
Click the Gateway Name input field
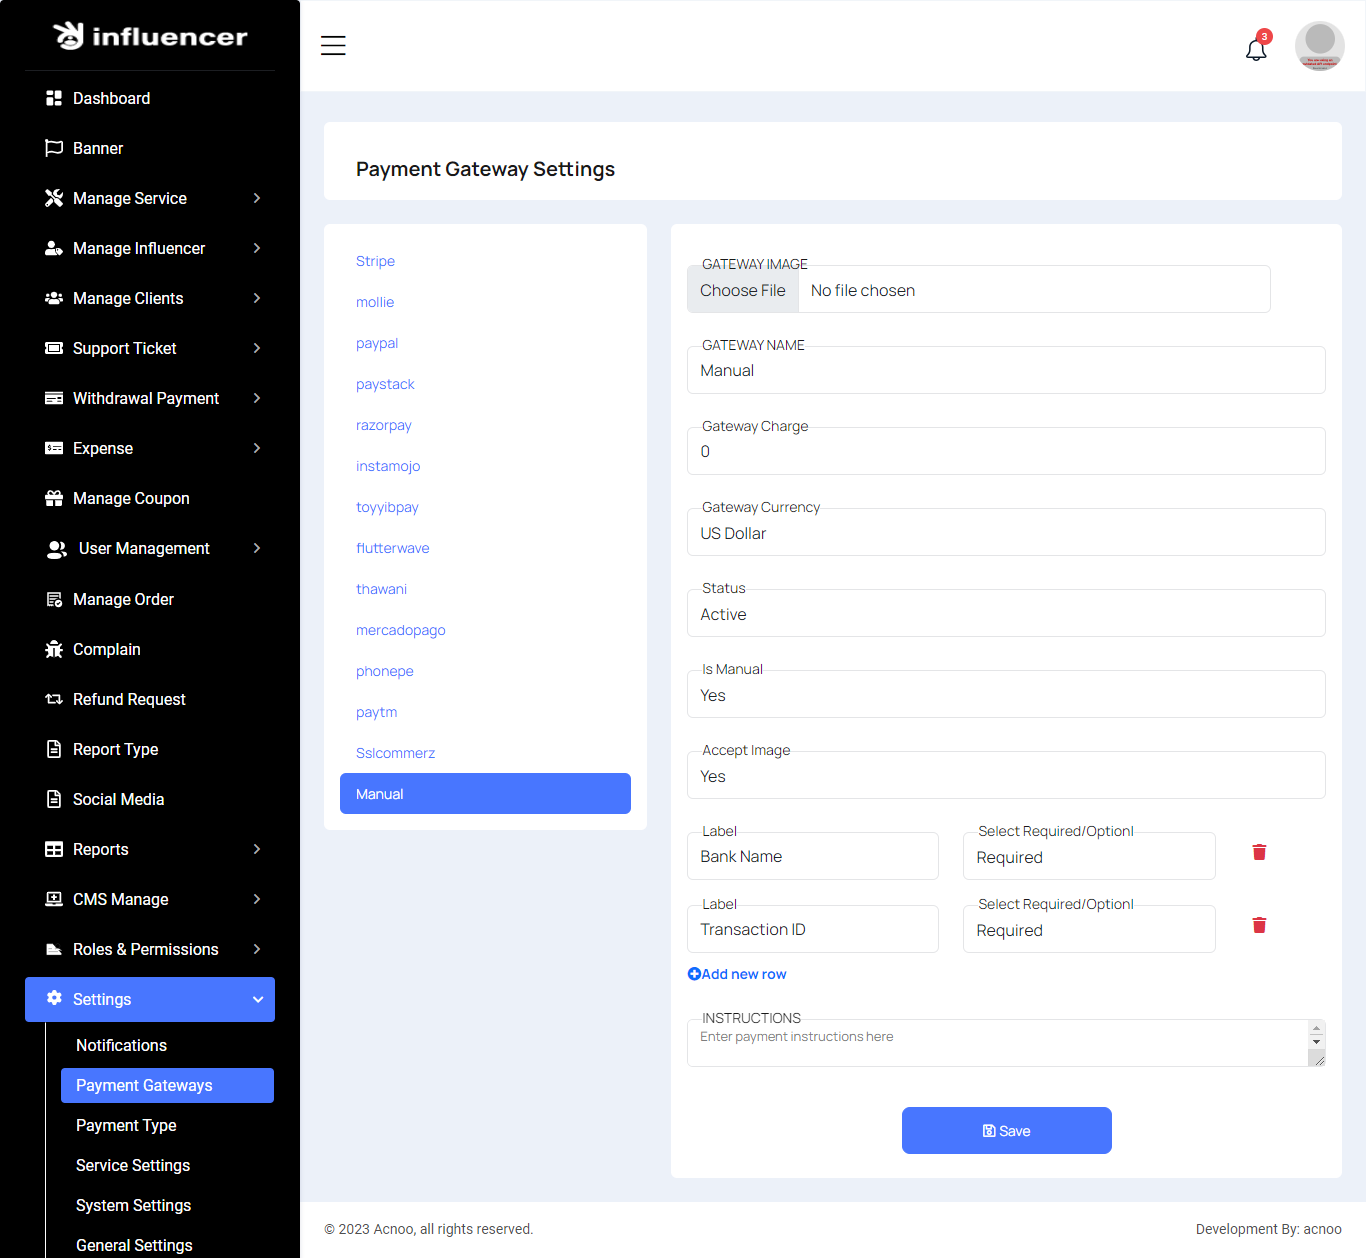(x=1005, y=370)
